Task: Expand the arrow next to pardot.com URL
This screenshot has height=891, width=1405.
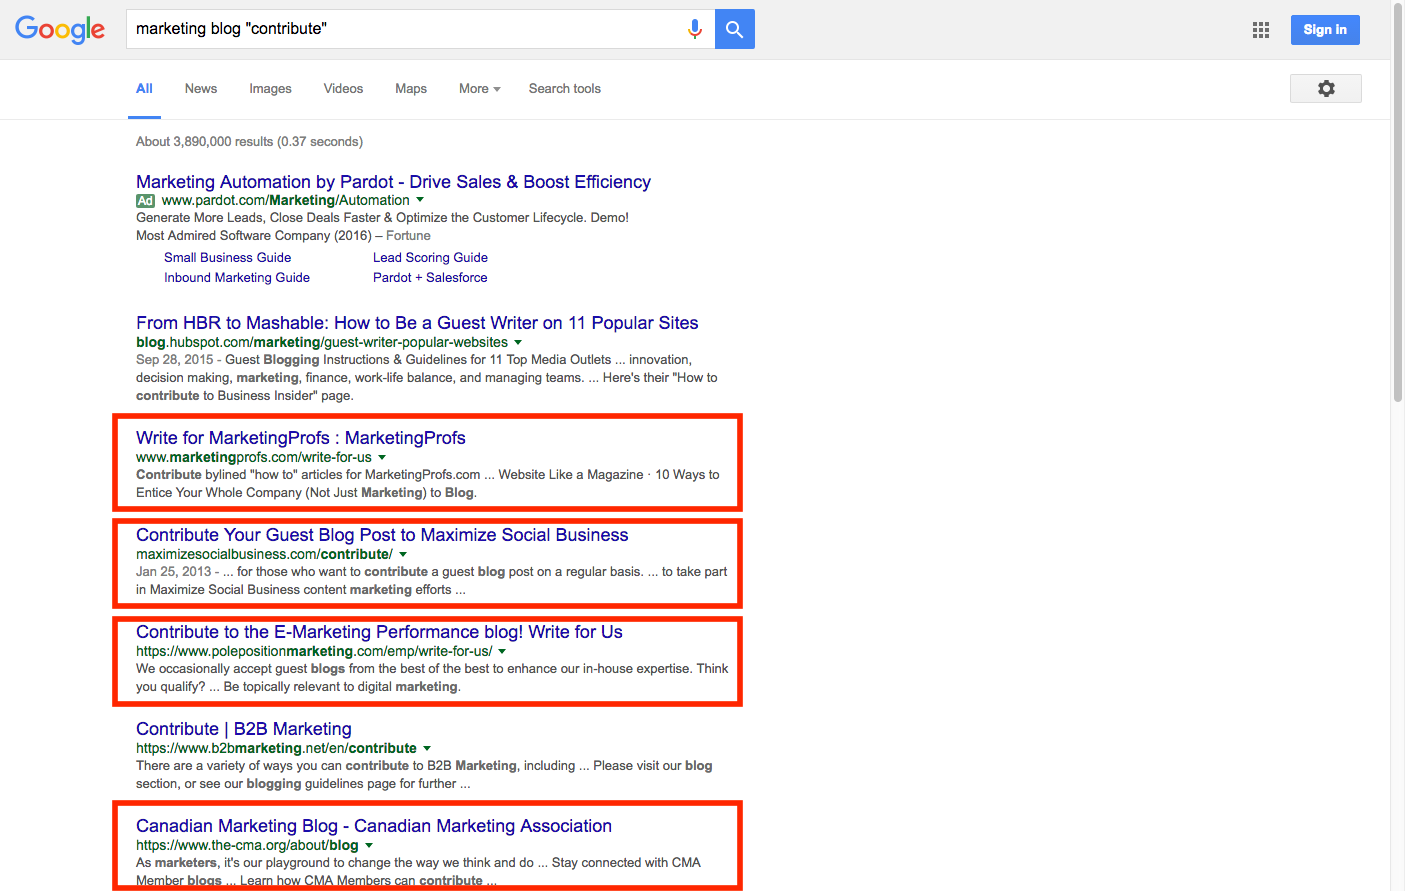Action: coord(420,200)
